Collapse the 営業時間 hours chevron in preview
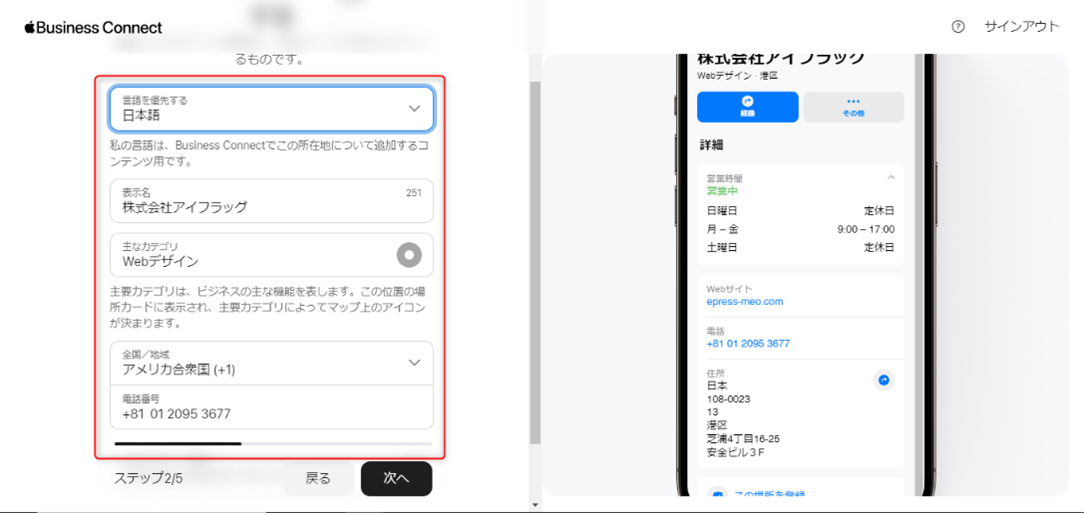This screenshot has height=513, width=1084. 891,178
